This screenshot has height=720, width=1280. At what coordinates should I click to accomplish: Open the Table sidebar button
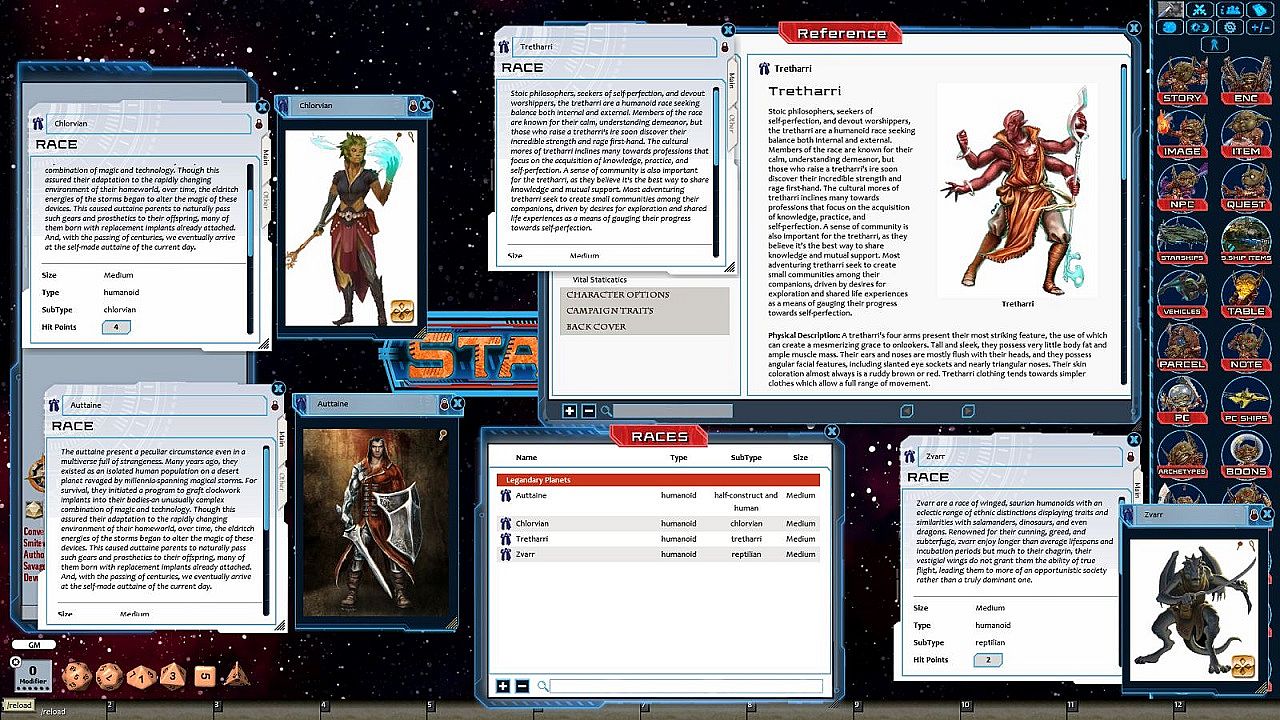[1246, 293]
